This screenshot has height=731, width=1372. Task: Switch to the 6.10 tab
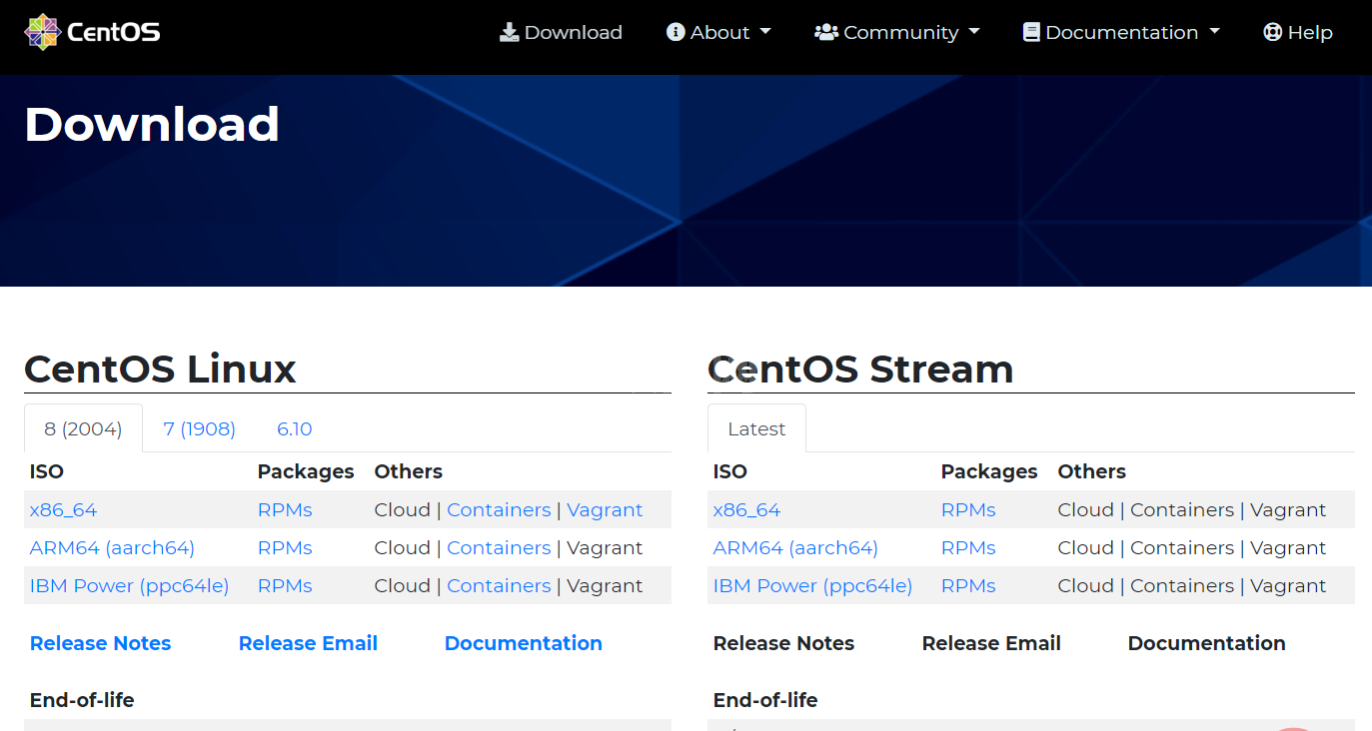pos(294,429)
